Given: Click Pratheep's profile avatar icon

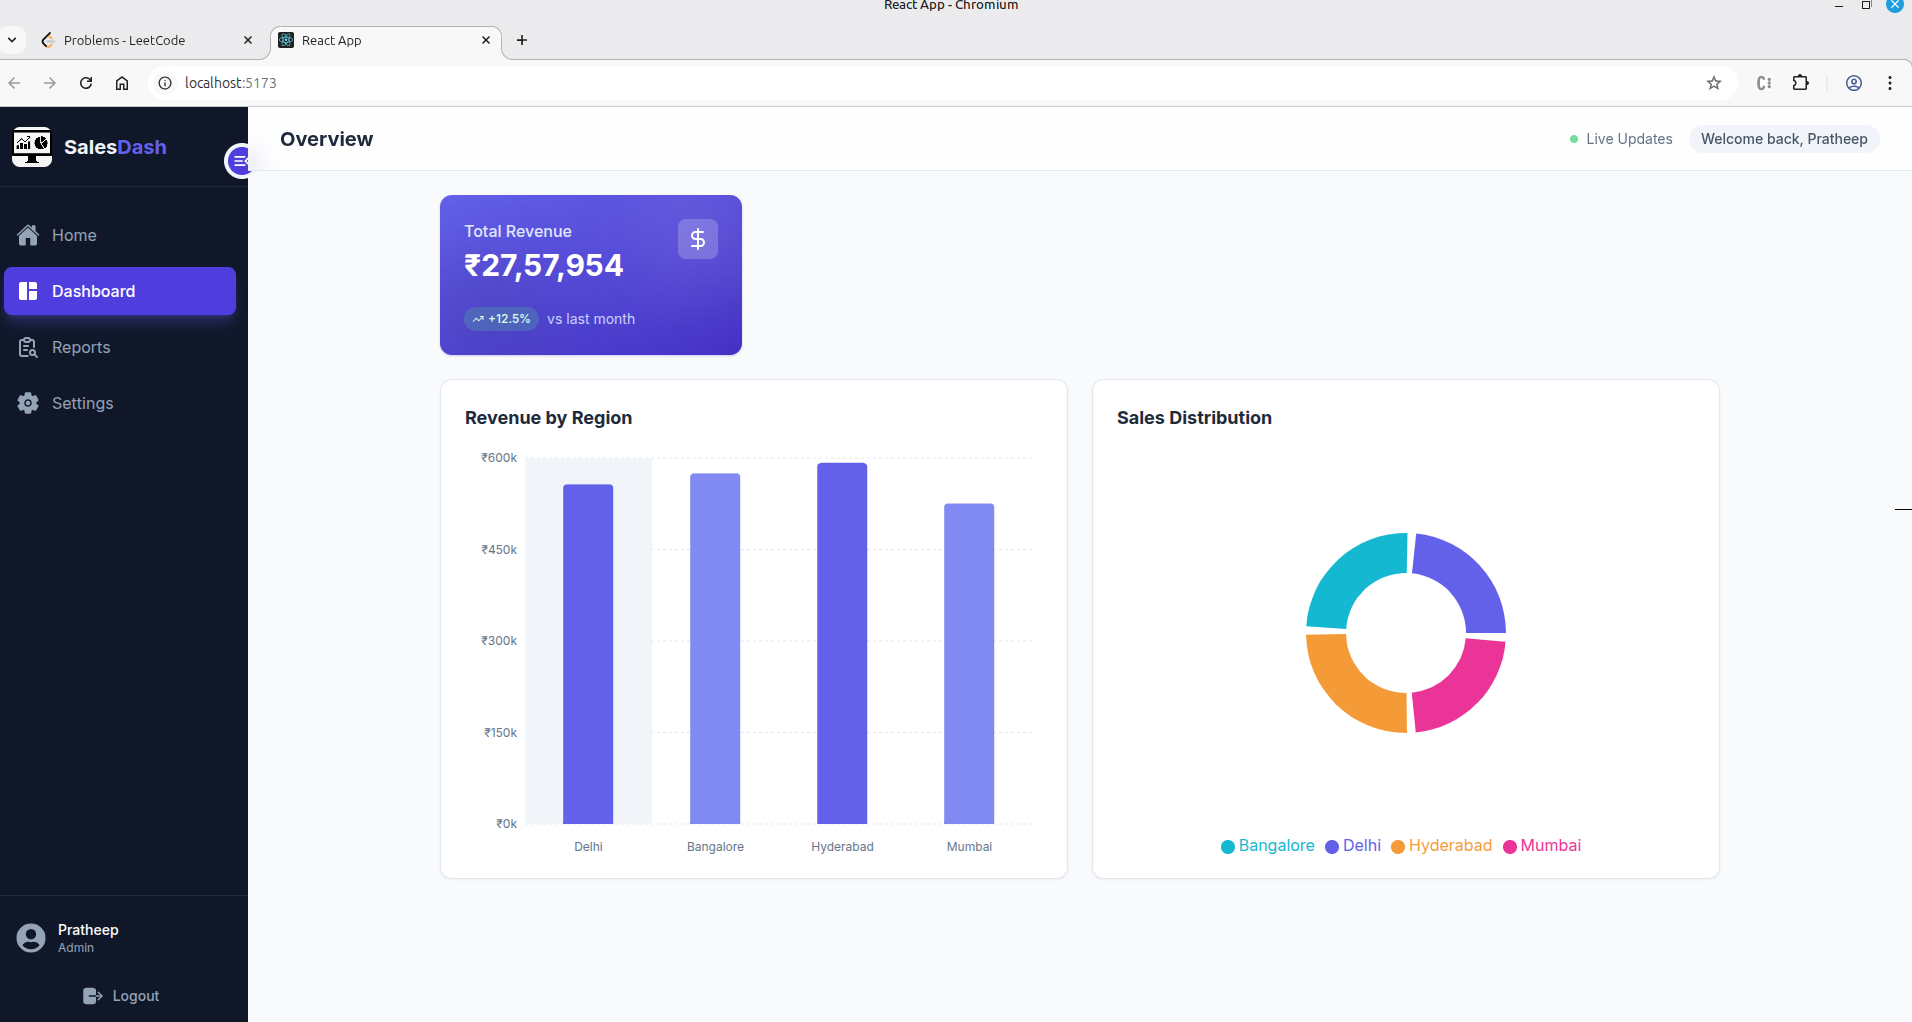Looking at the screenshot, I should coord(31,938).
